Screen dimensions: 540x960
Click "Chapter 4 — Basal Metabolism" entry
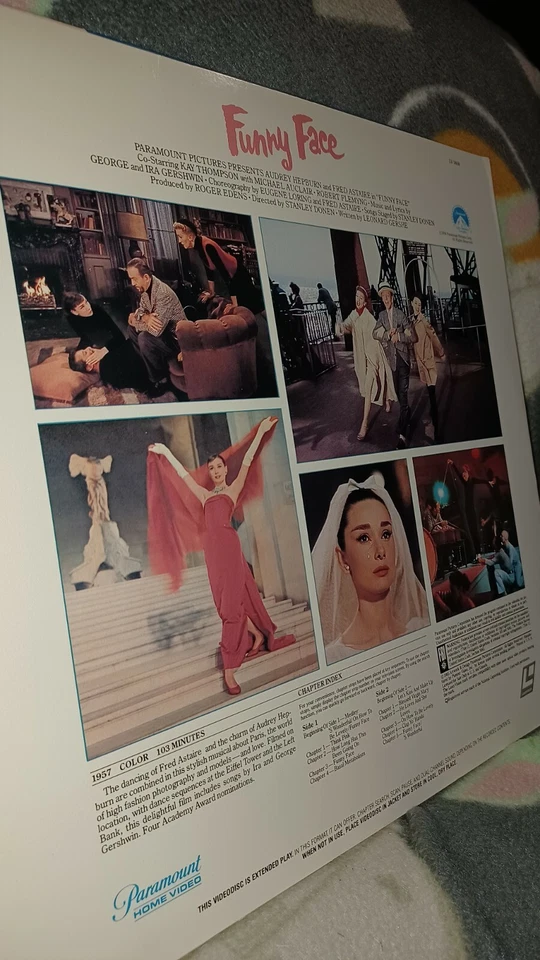point(337,767)
